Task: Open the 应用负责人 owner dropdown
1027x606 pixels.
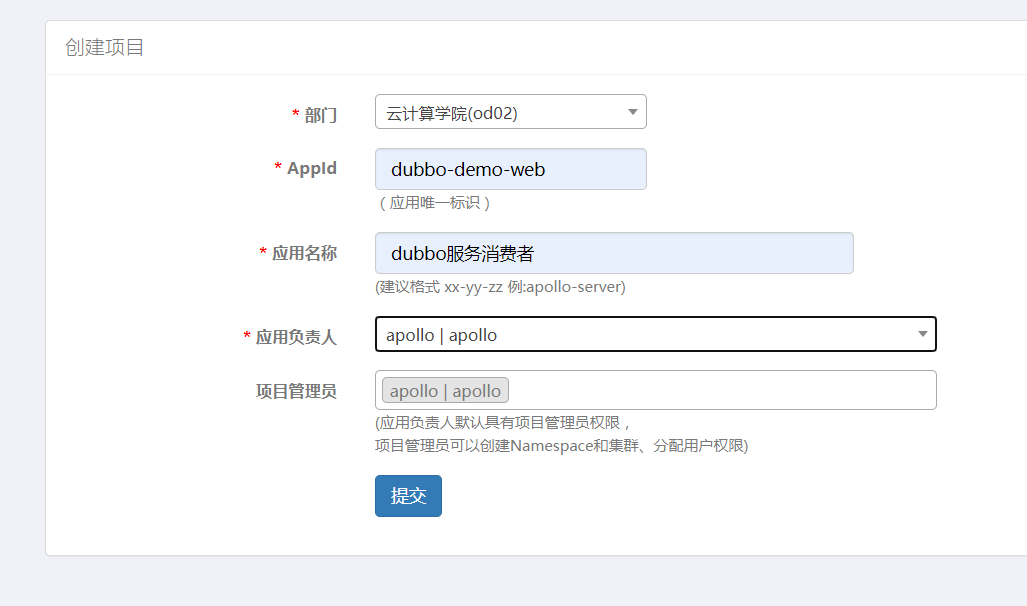Action: [656, 334]
